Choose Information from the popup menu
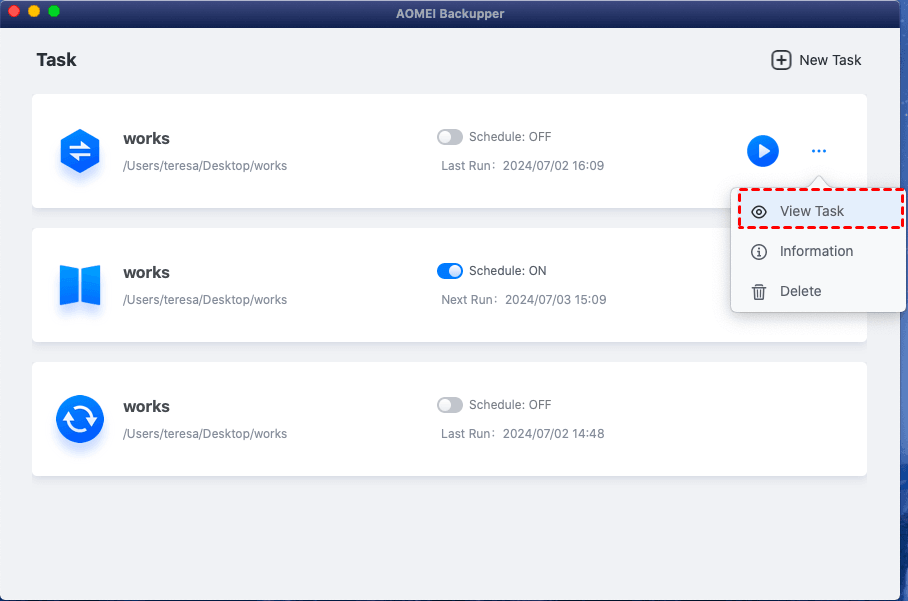Image resolution: width=908 pixels, height=601 pixels. click(x=818, y=251)
